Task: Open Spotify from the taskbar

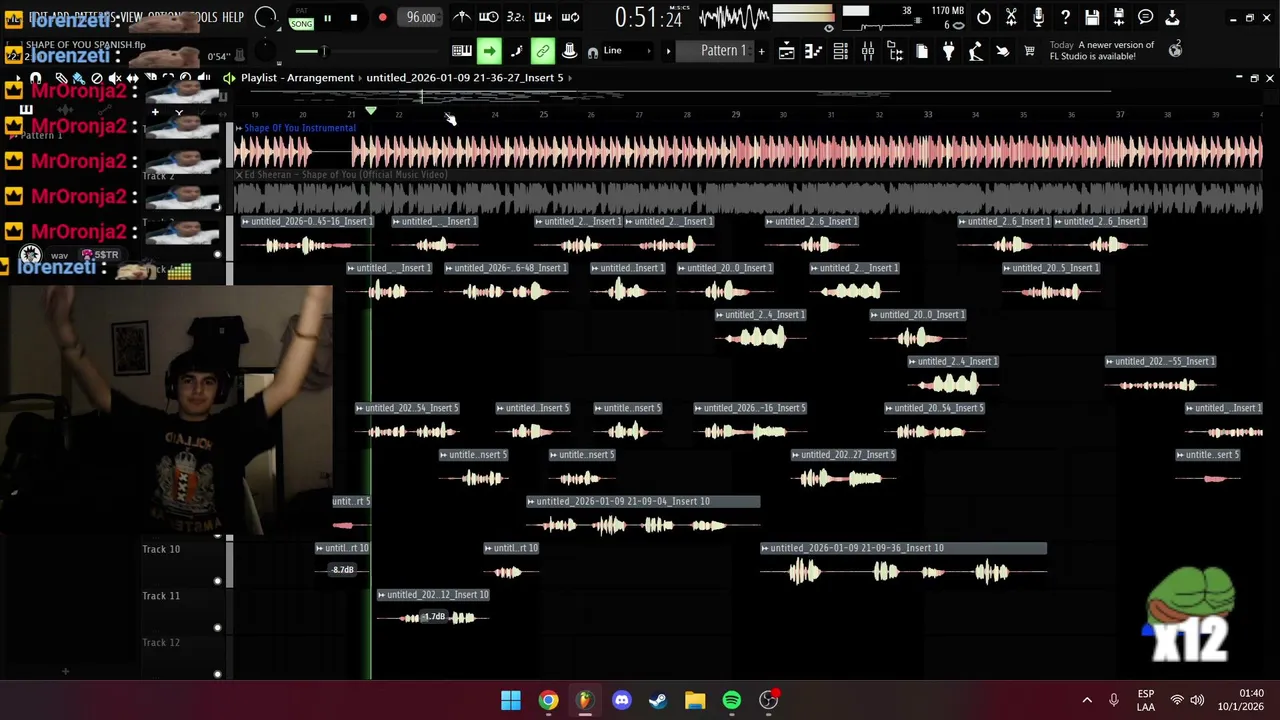Action: [x=732, y=701]
